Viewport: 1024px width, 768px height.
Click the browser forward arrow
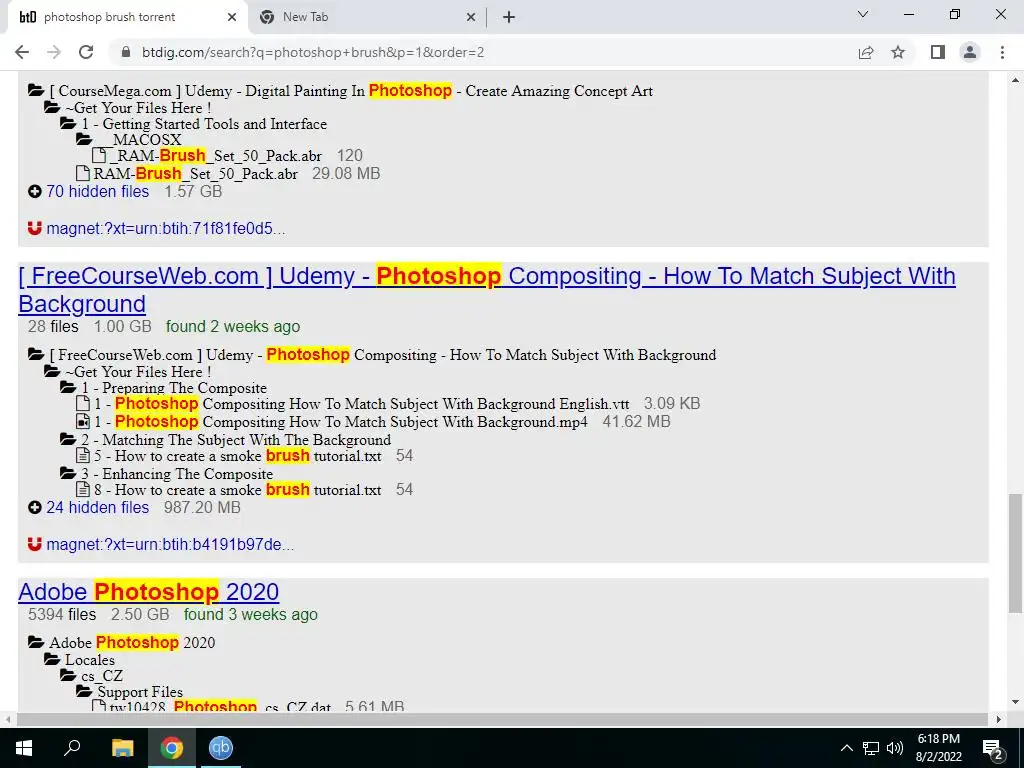pyautogui.click(x=54, y=52)
